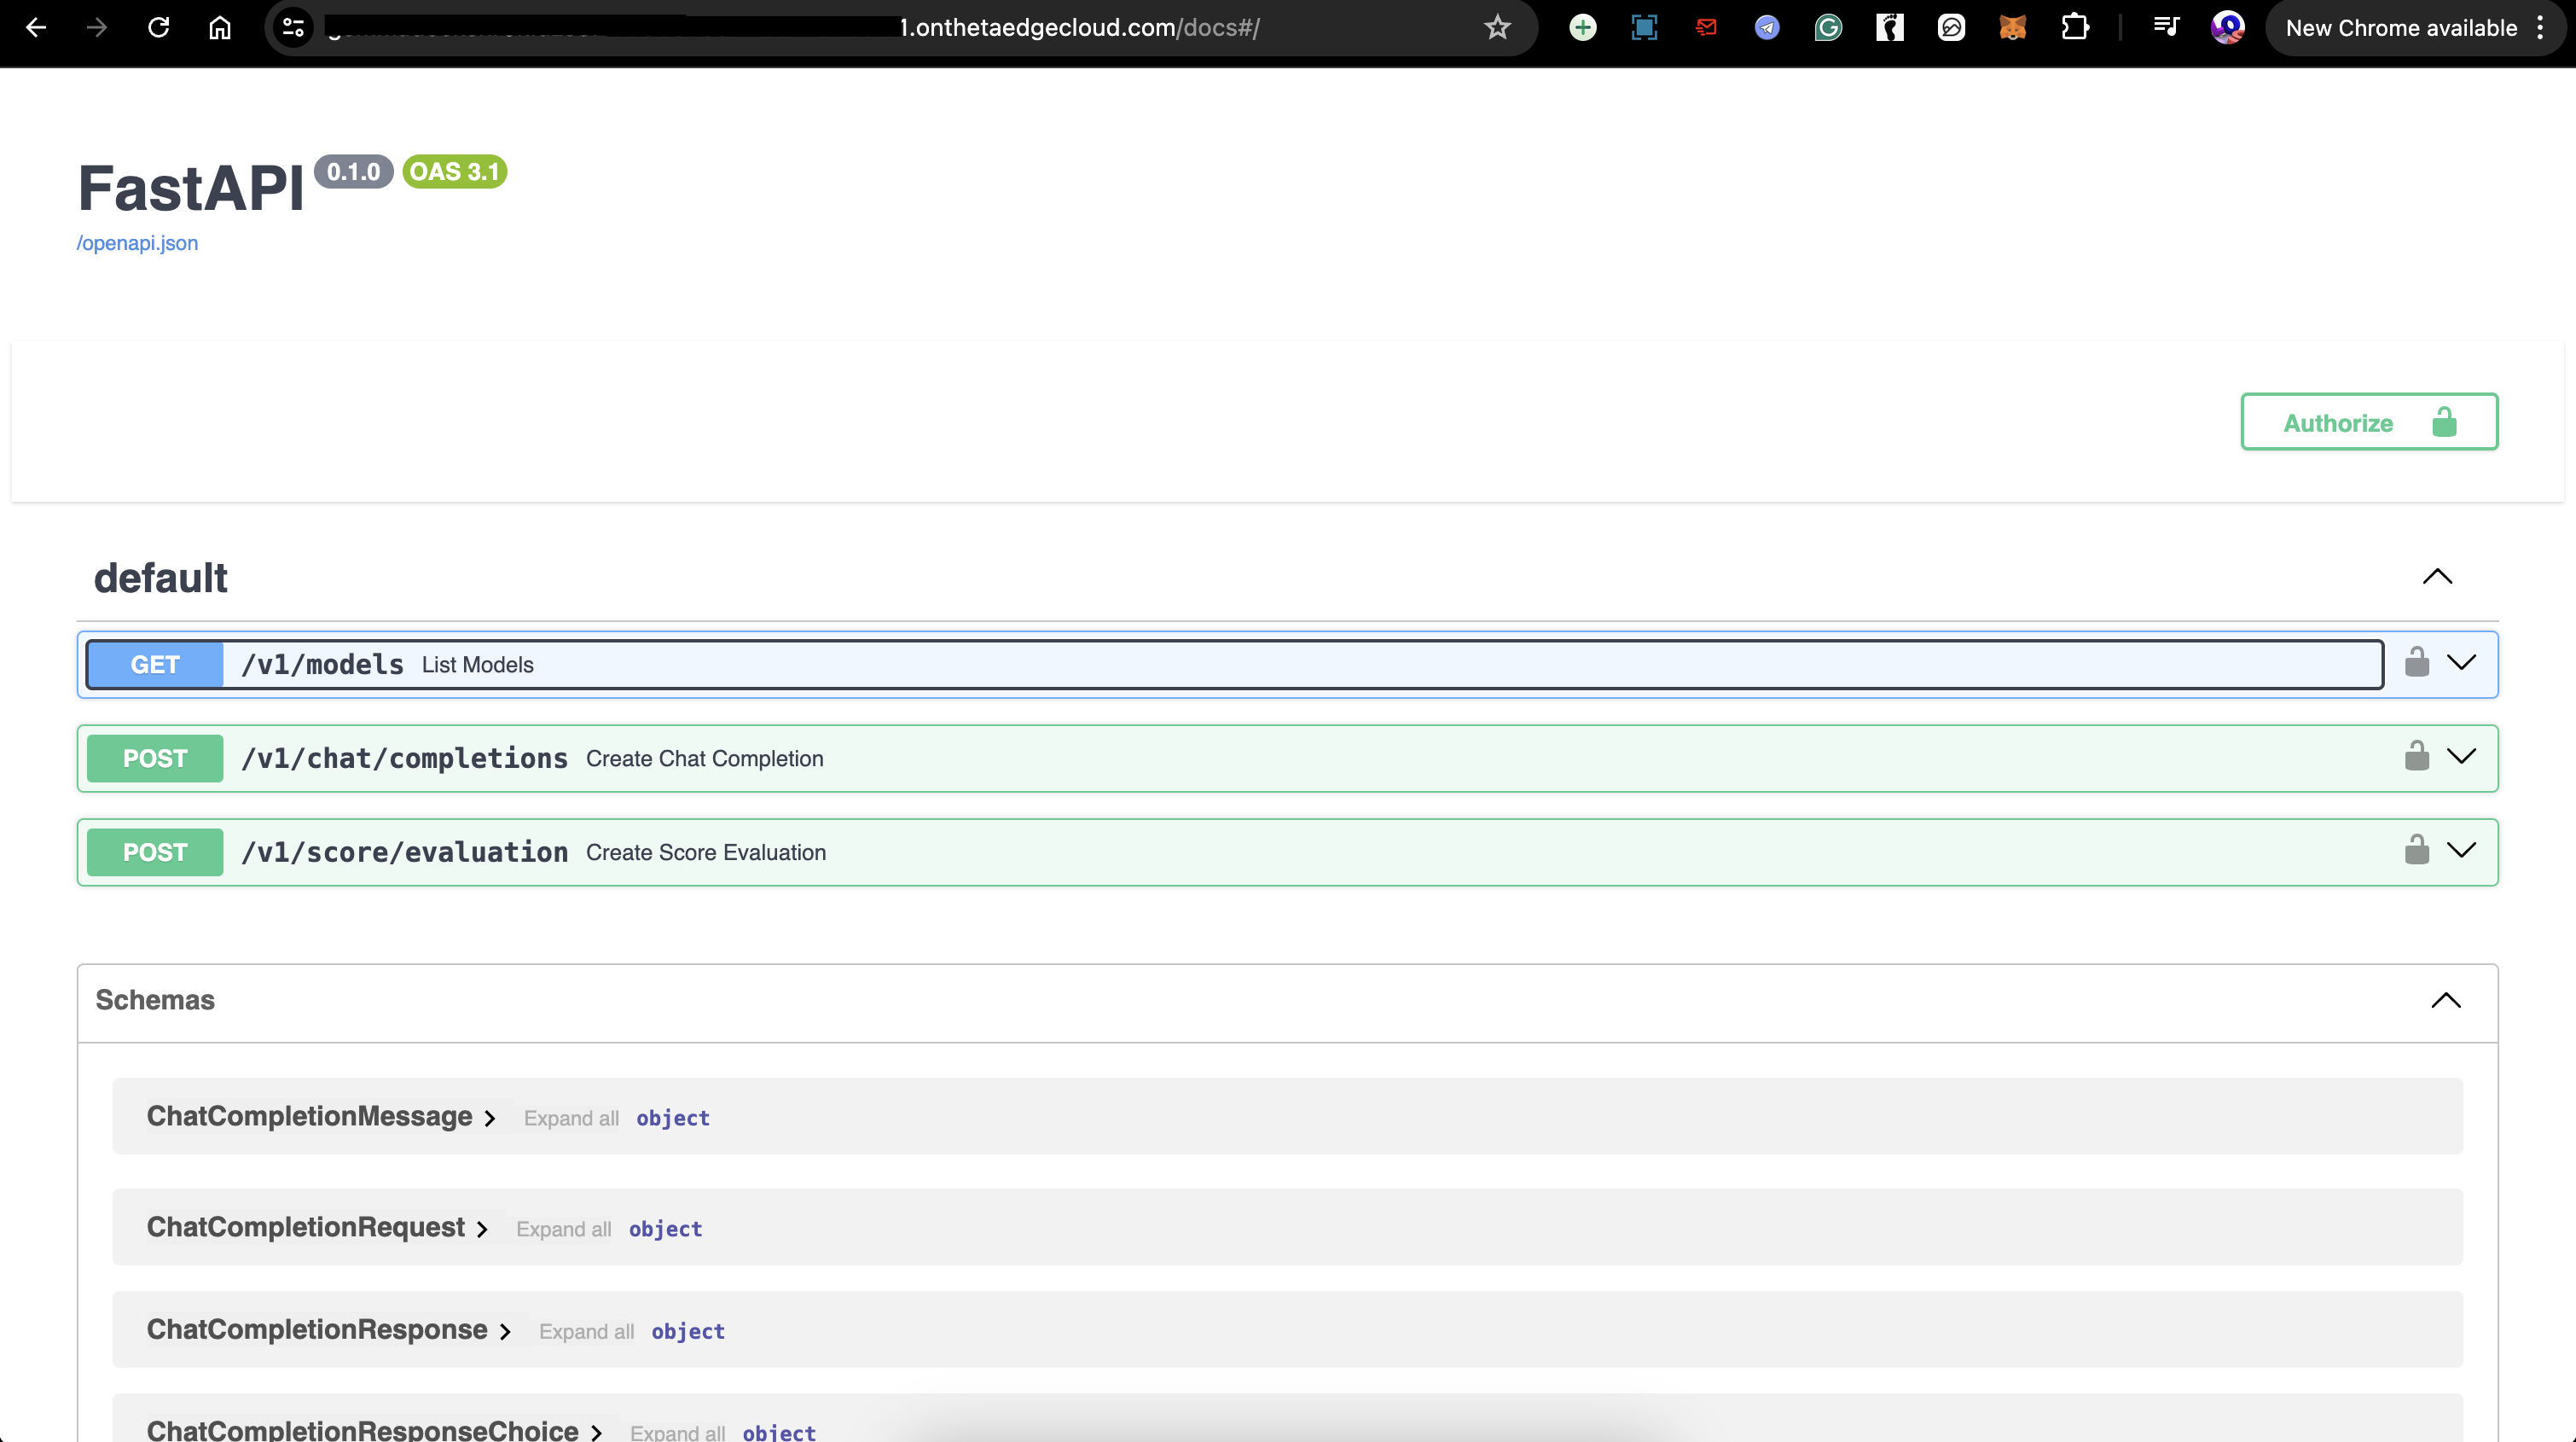
Task: Click the browser address bar
Action: pyautogui.click(x=900, y=28)
